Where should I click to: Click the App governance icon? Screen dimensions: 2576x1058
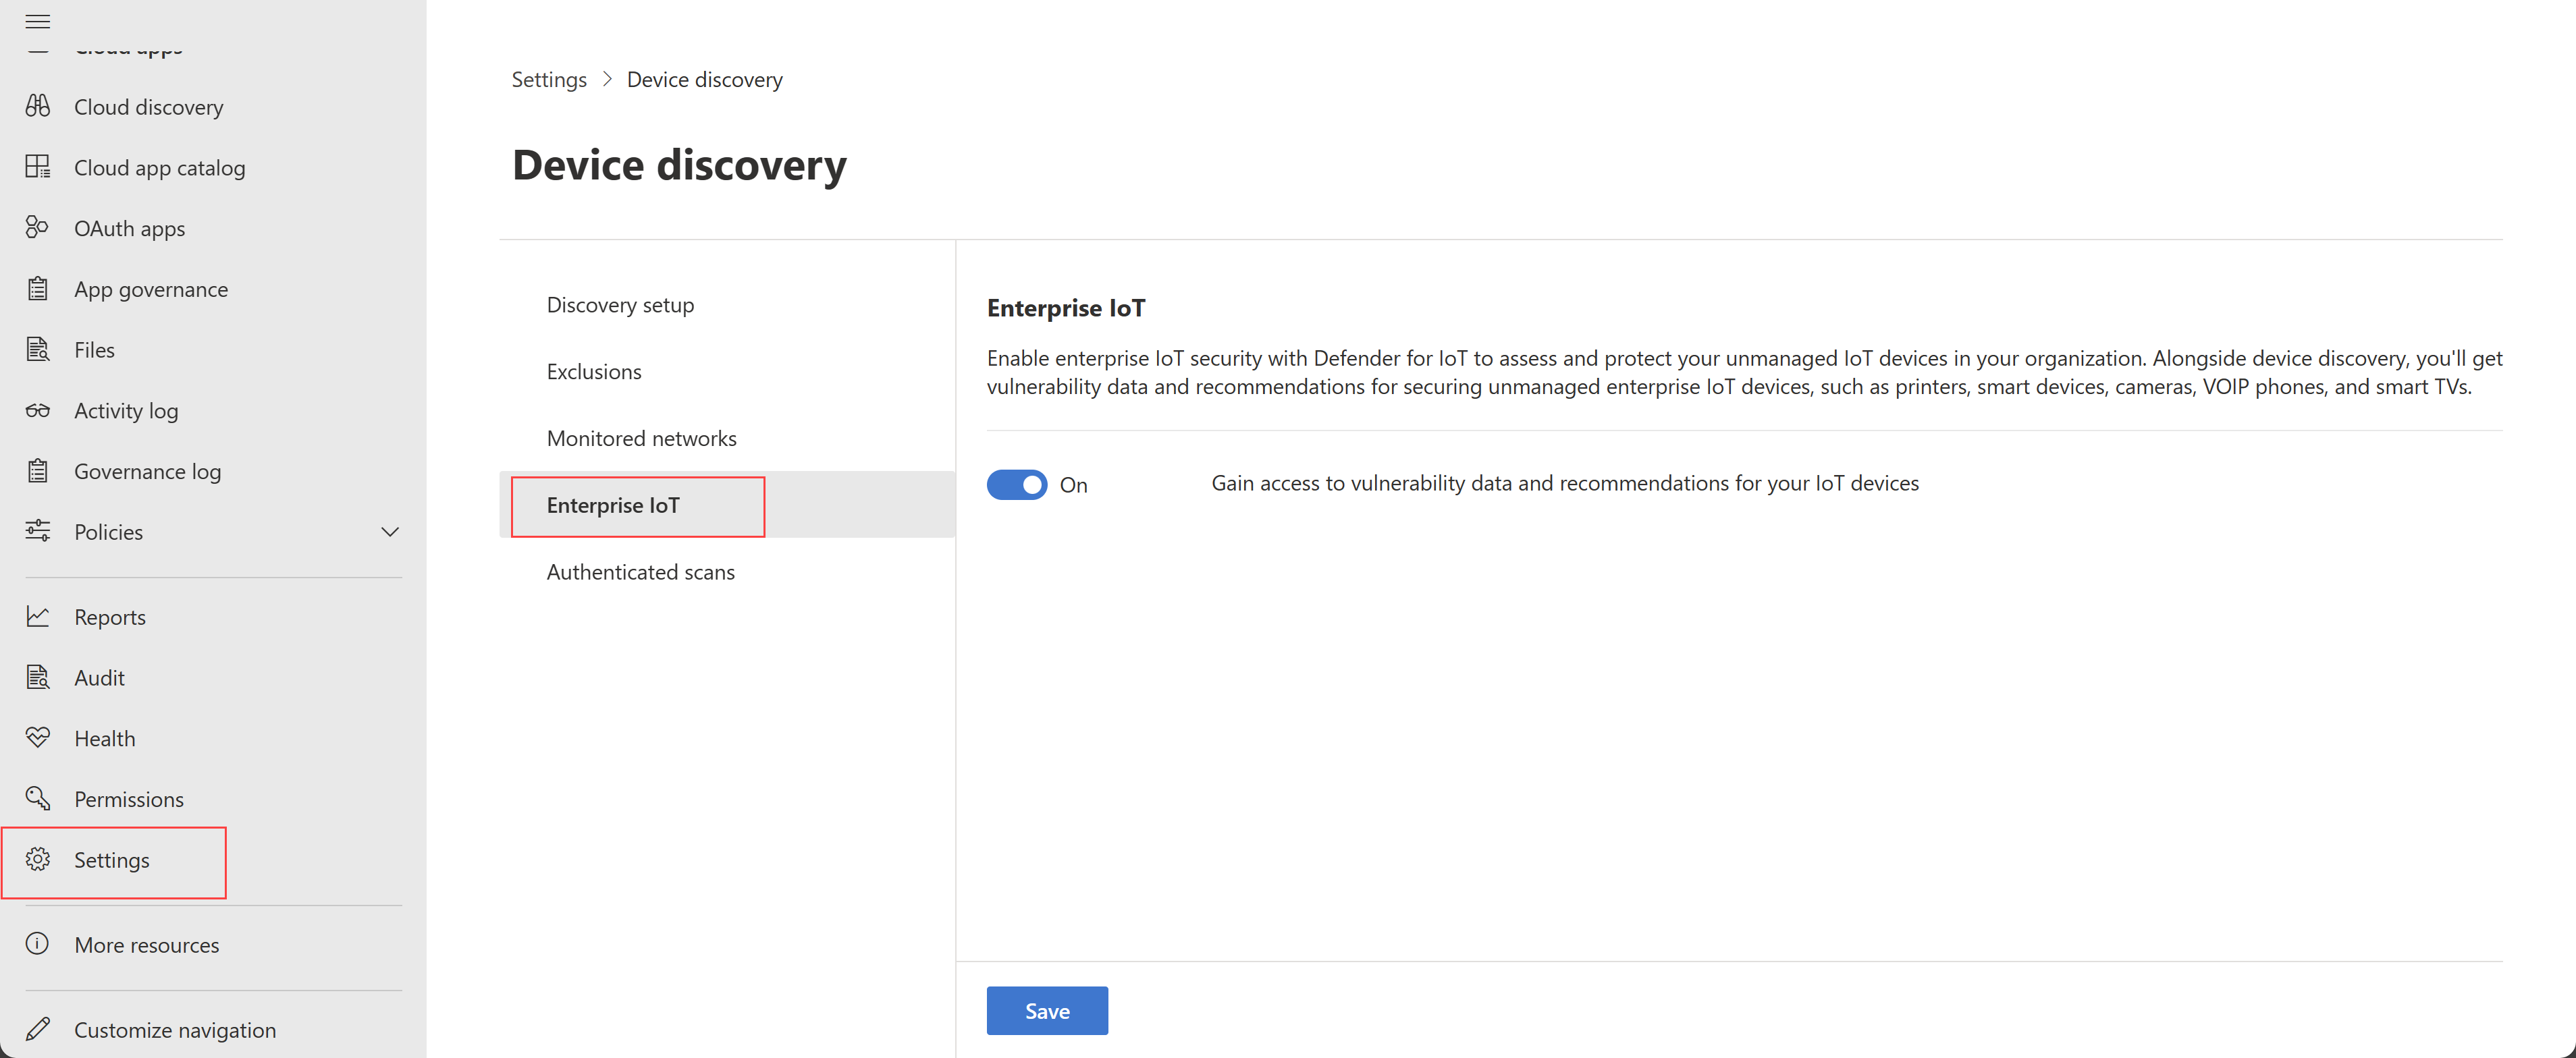[41, 287]
